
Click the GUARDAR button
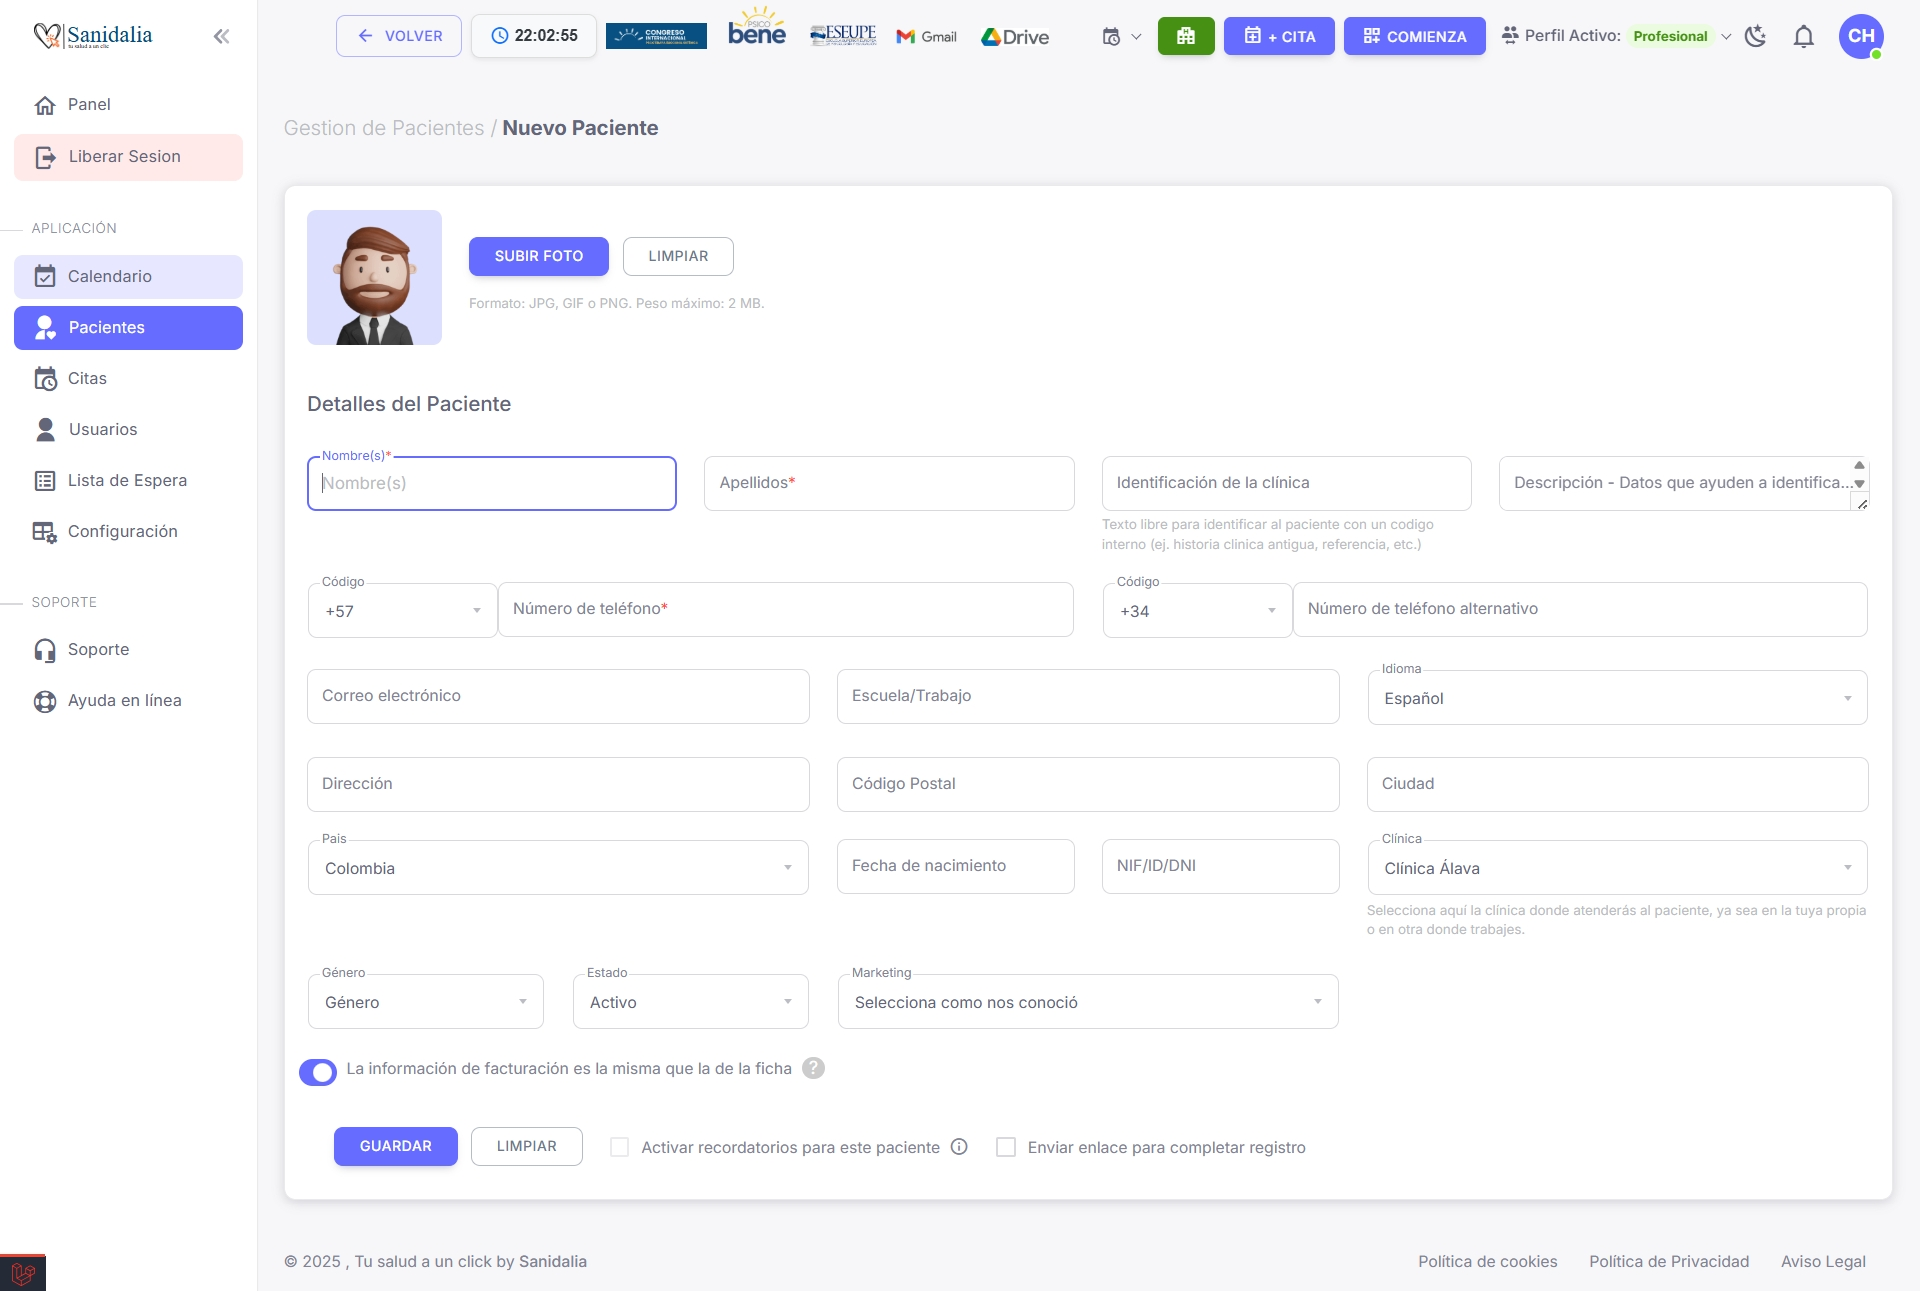395,1146
